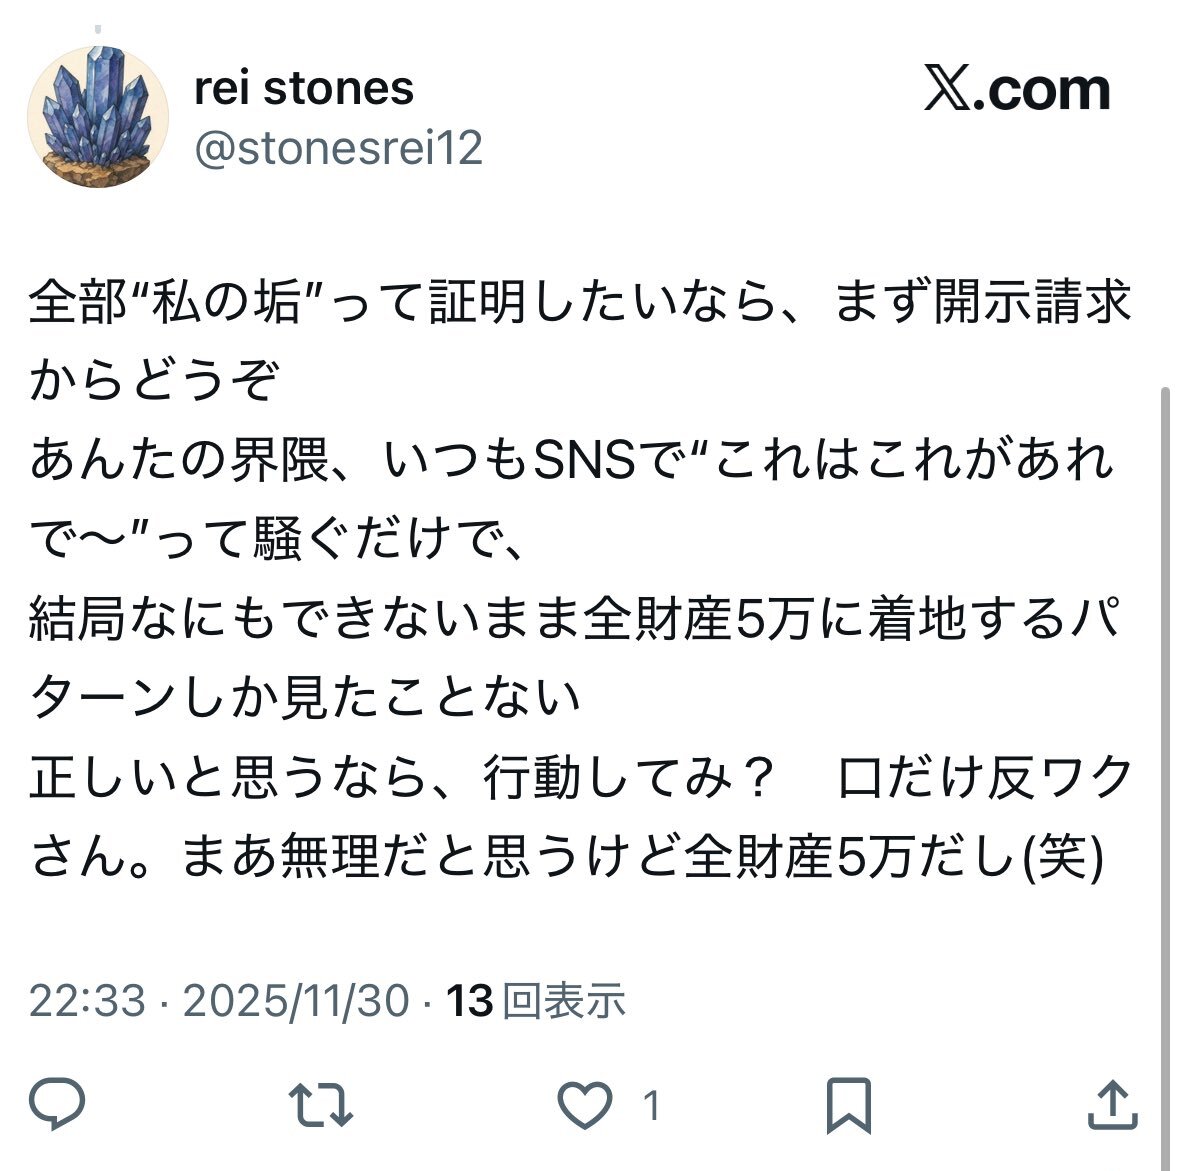Image resolution: width=1178 pixels, height=1171 pixels.
Task: Open the "rei stones" display name
Action: [303, 88]
